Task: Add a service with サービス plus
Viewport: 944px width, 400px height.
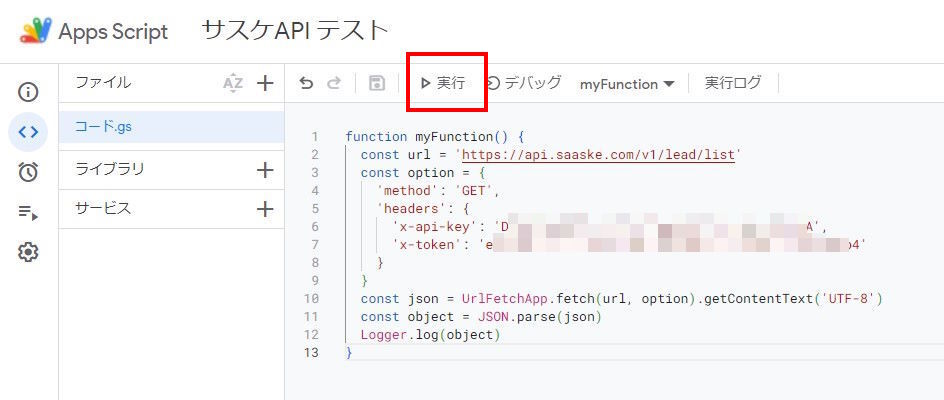Action: click(265, 209)
